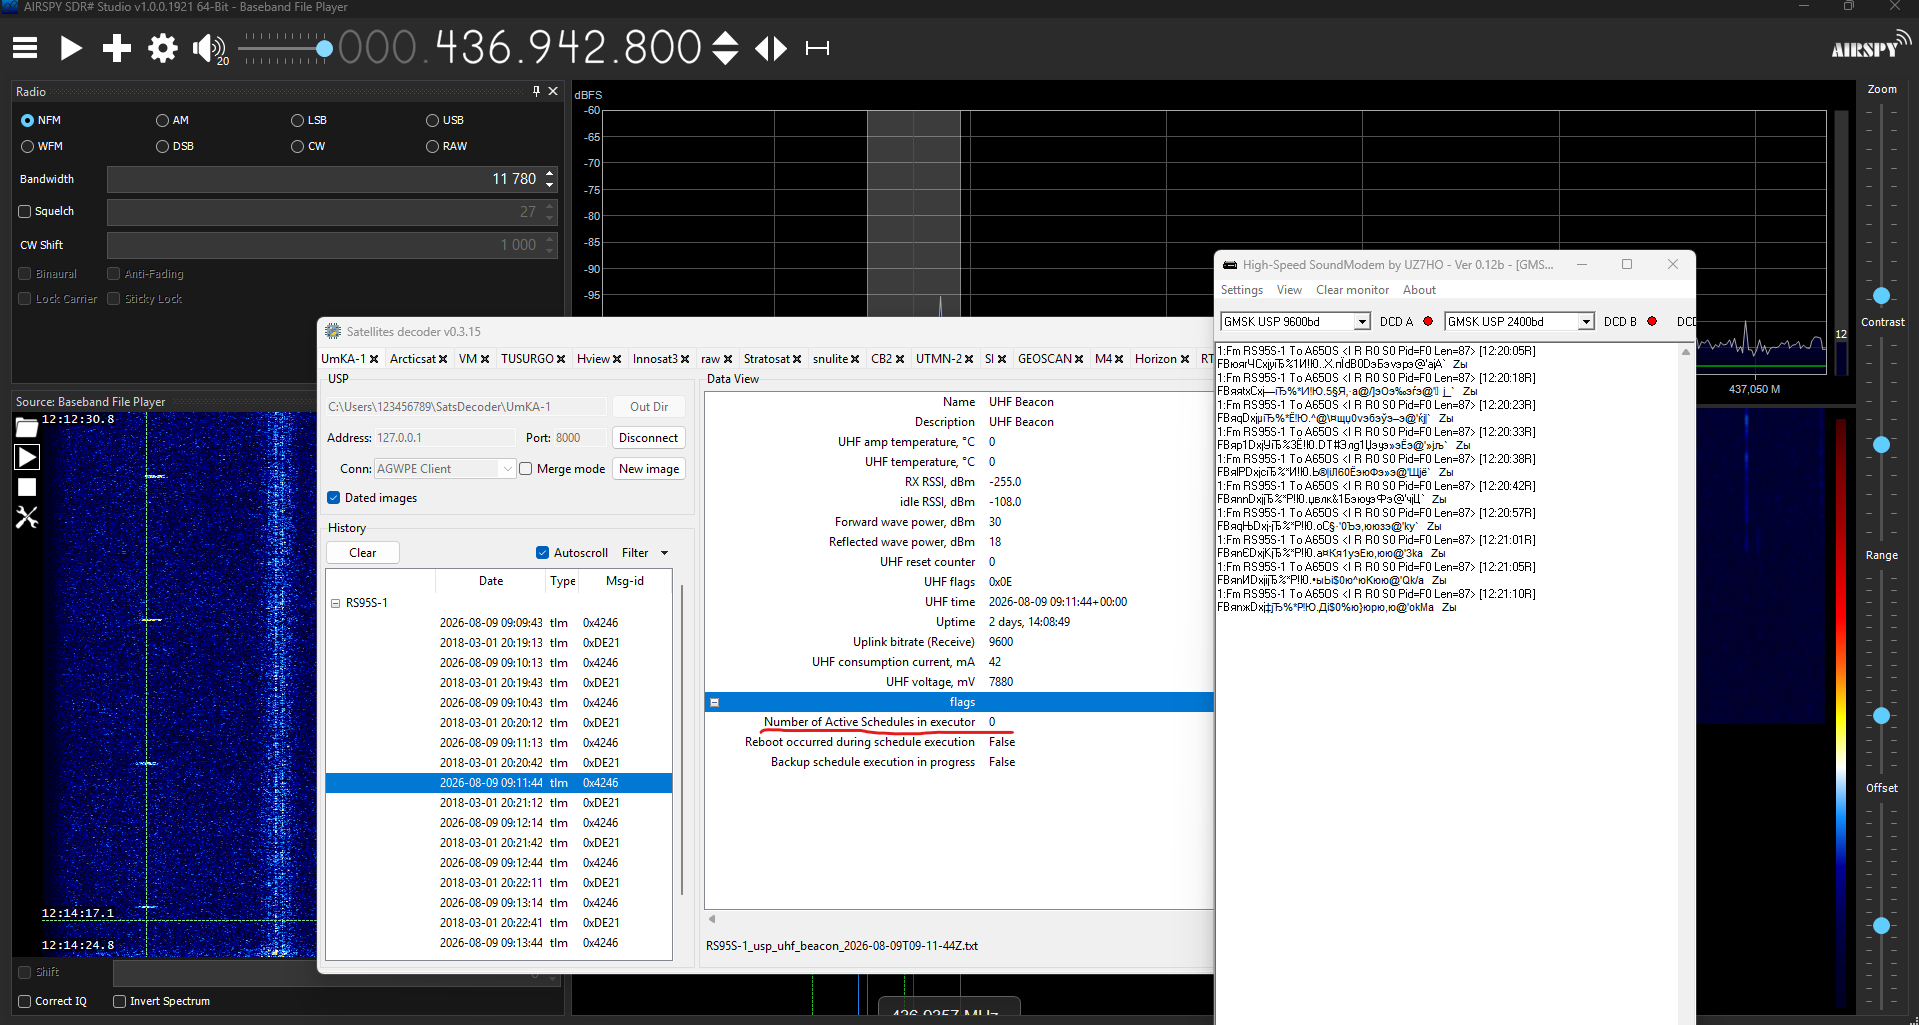Select USB demodulation mode
The height and width of the screenshot is (1025, 1919).
tap(432, 120)
